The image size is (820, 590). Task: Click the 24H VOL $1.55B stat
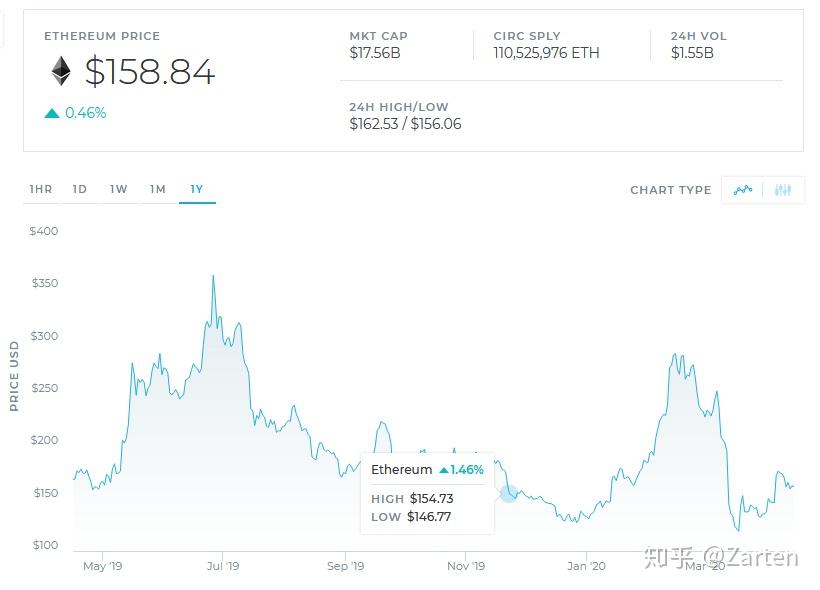[698, 44]
